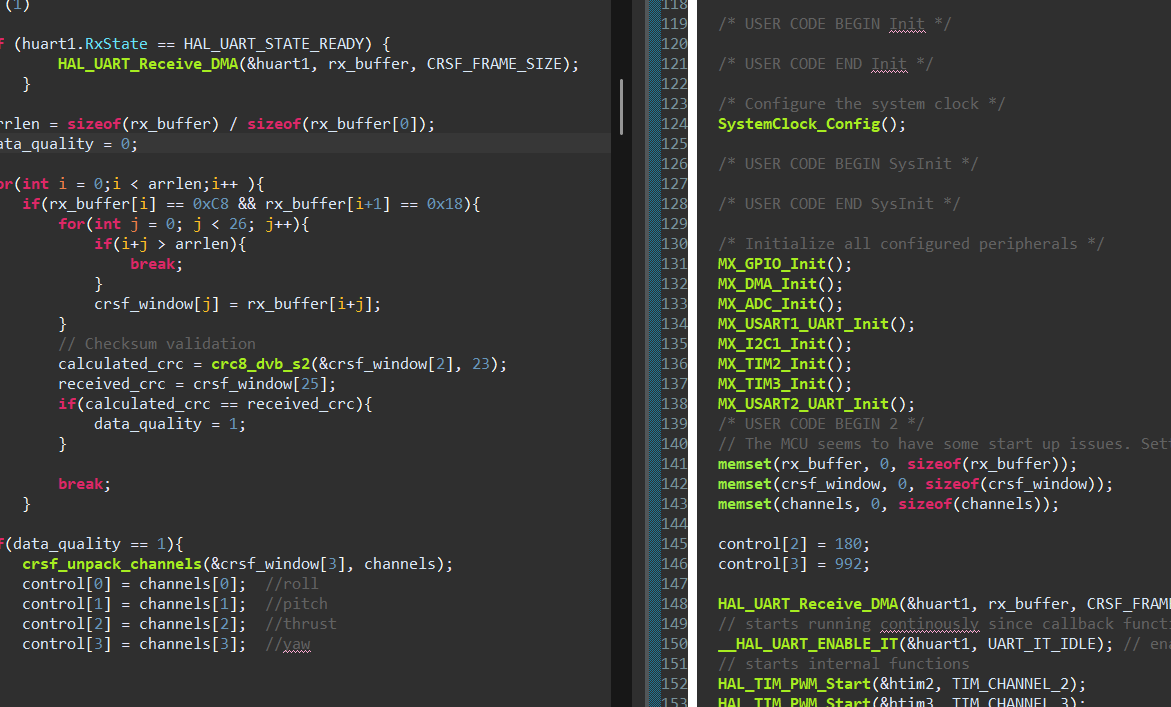This screenshot has width=1171, height=707.
Task: Click the //yaw comment
Action: (x=288, y=644)
